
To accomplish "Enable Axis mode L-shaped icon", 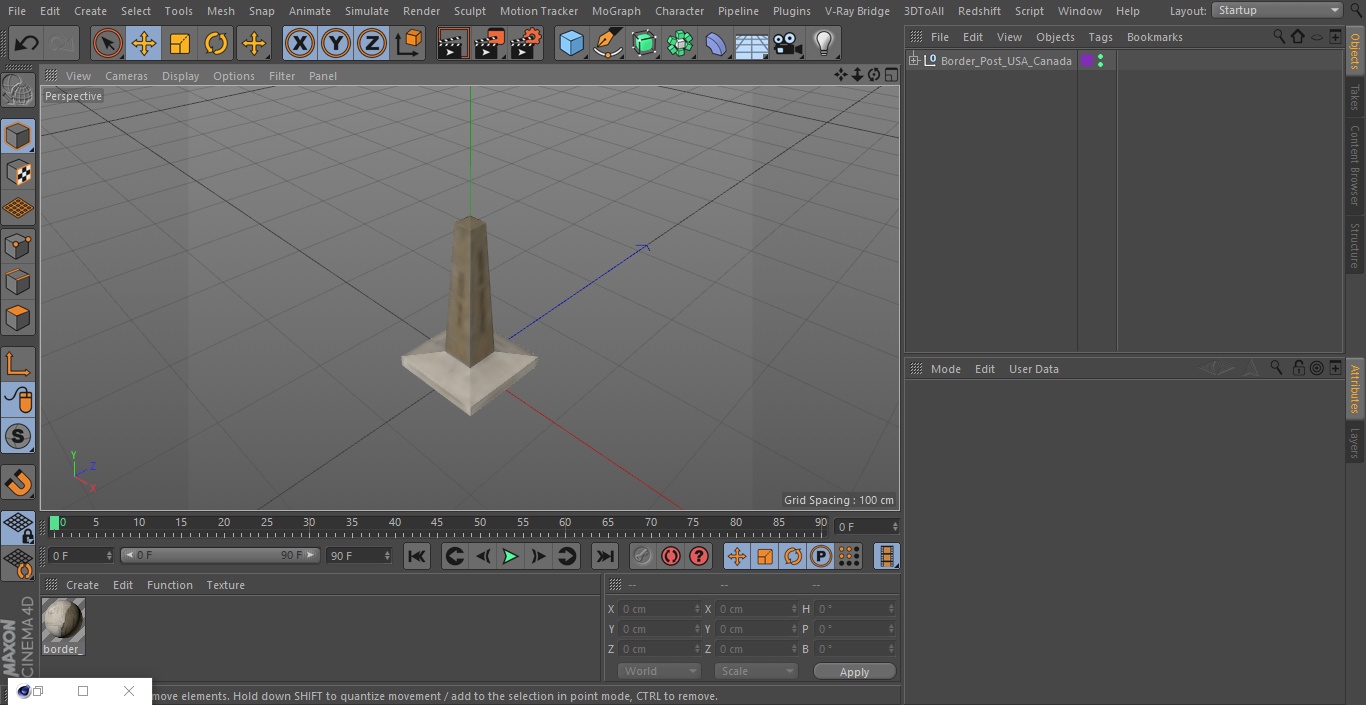I will (18, 364).
